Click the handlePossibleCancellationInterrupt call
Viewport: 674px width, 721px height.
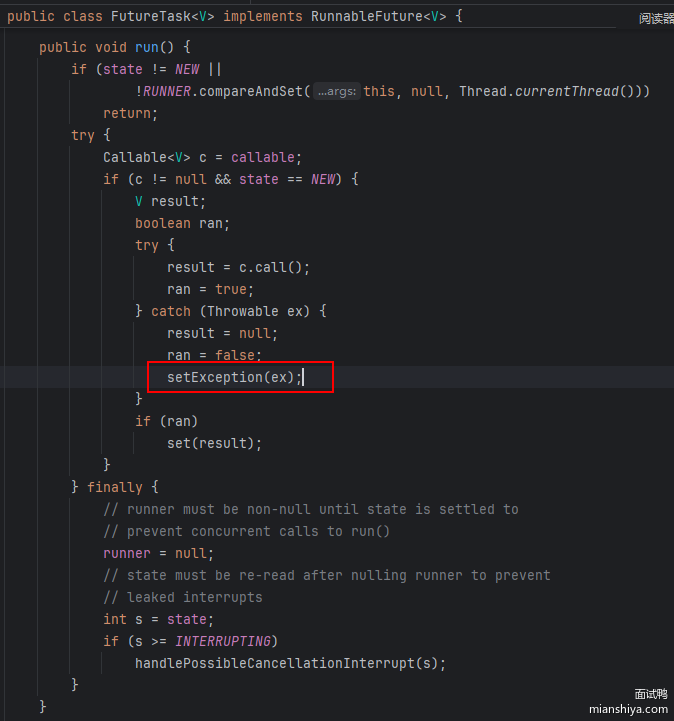click(290, 663)
